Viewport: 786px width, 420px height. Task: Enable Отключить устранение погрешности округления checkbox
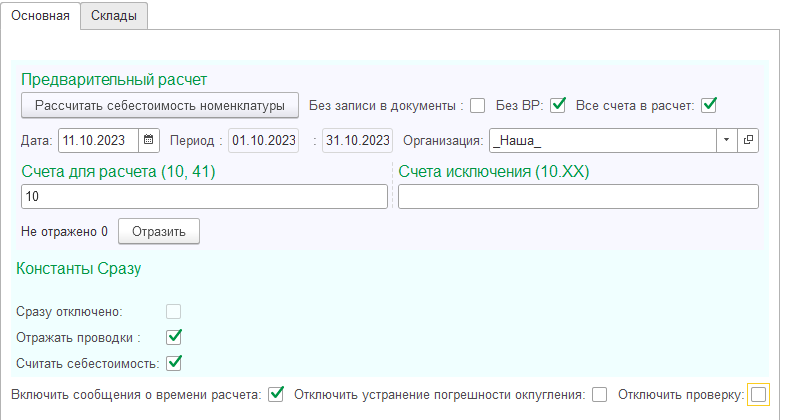[600, 394]
